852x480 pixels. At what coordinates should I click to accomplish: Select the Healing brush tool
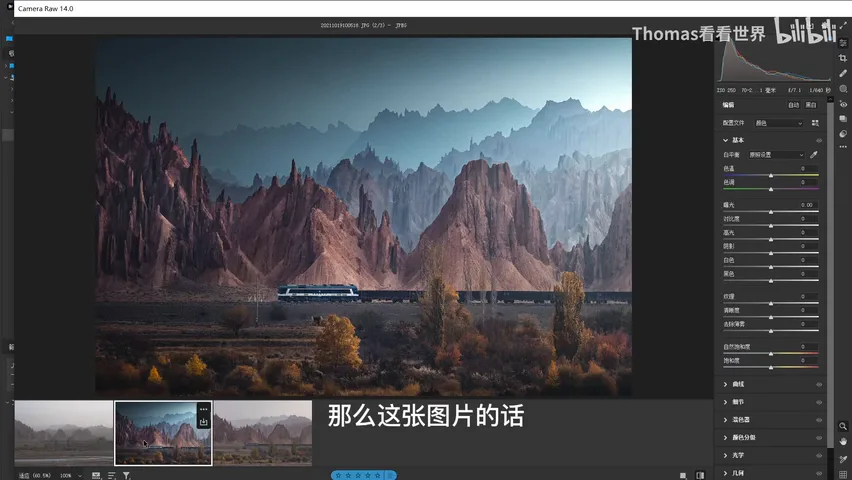pyautogui.click(x=843, y=73)
